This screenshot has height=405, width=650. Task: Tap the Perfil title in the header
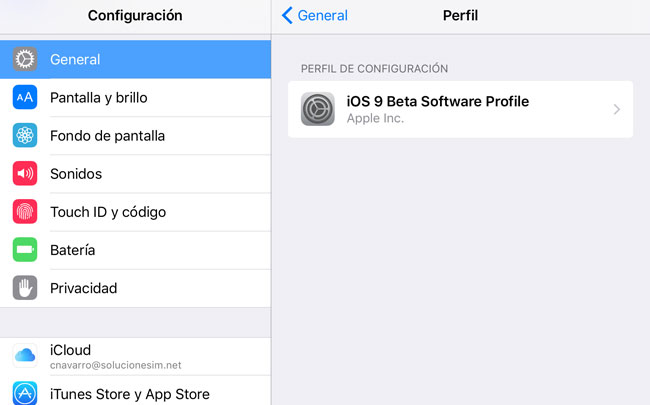460,15
